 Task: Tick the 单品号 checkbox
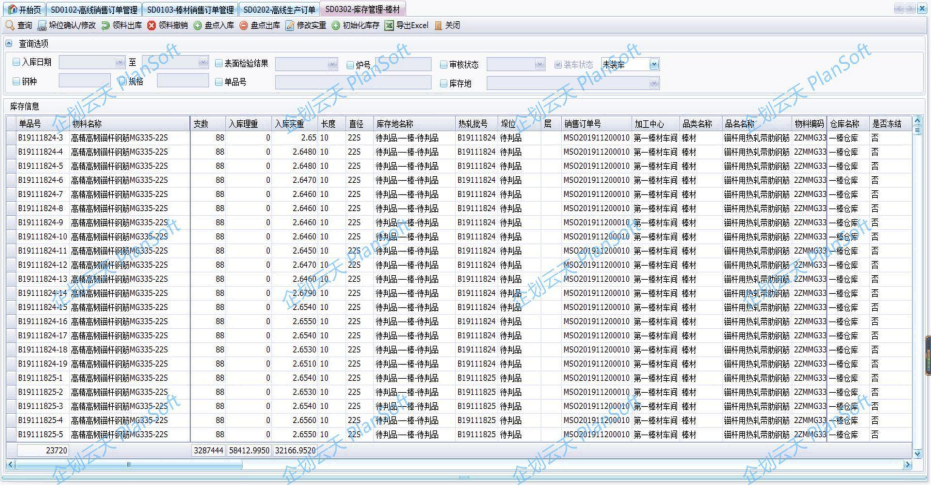pyautogui.click(x=218, y=82)
